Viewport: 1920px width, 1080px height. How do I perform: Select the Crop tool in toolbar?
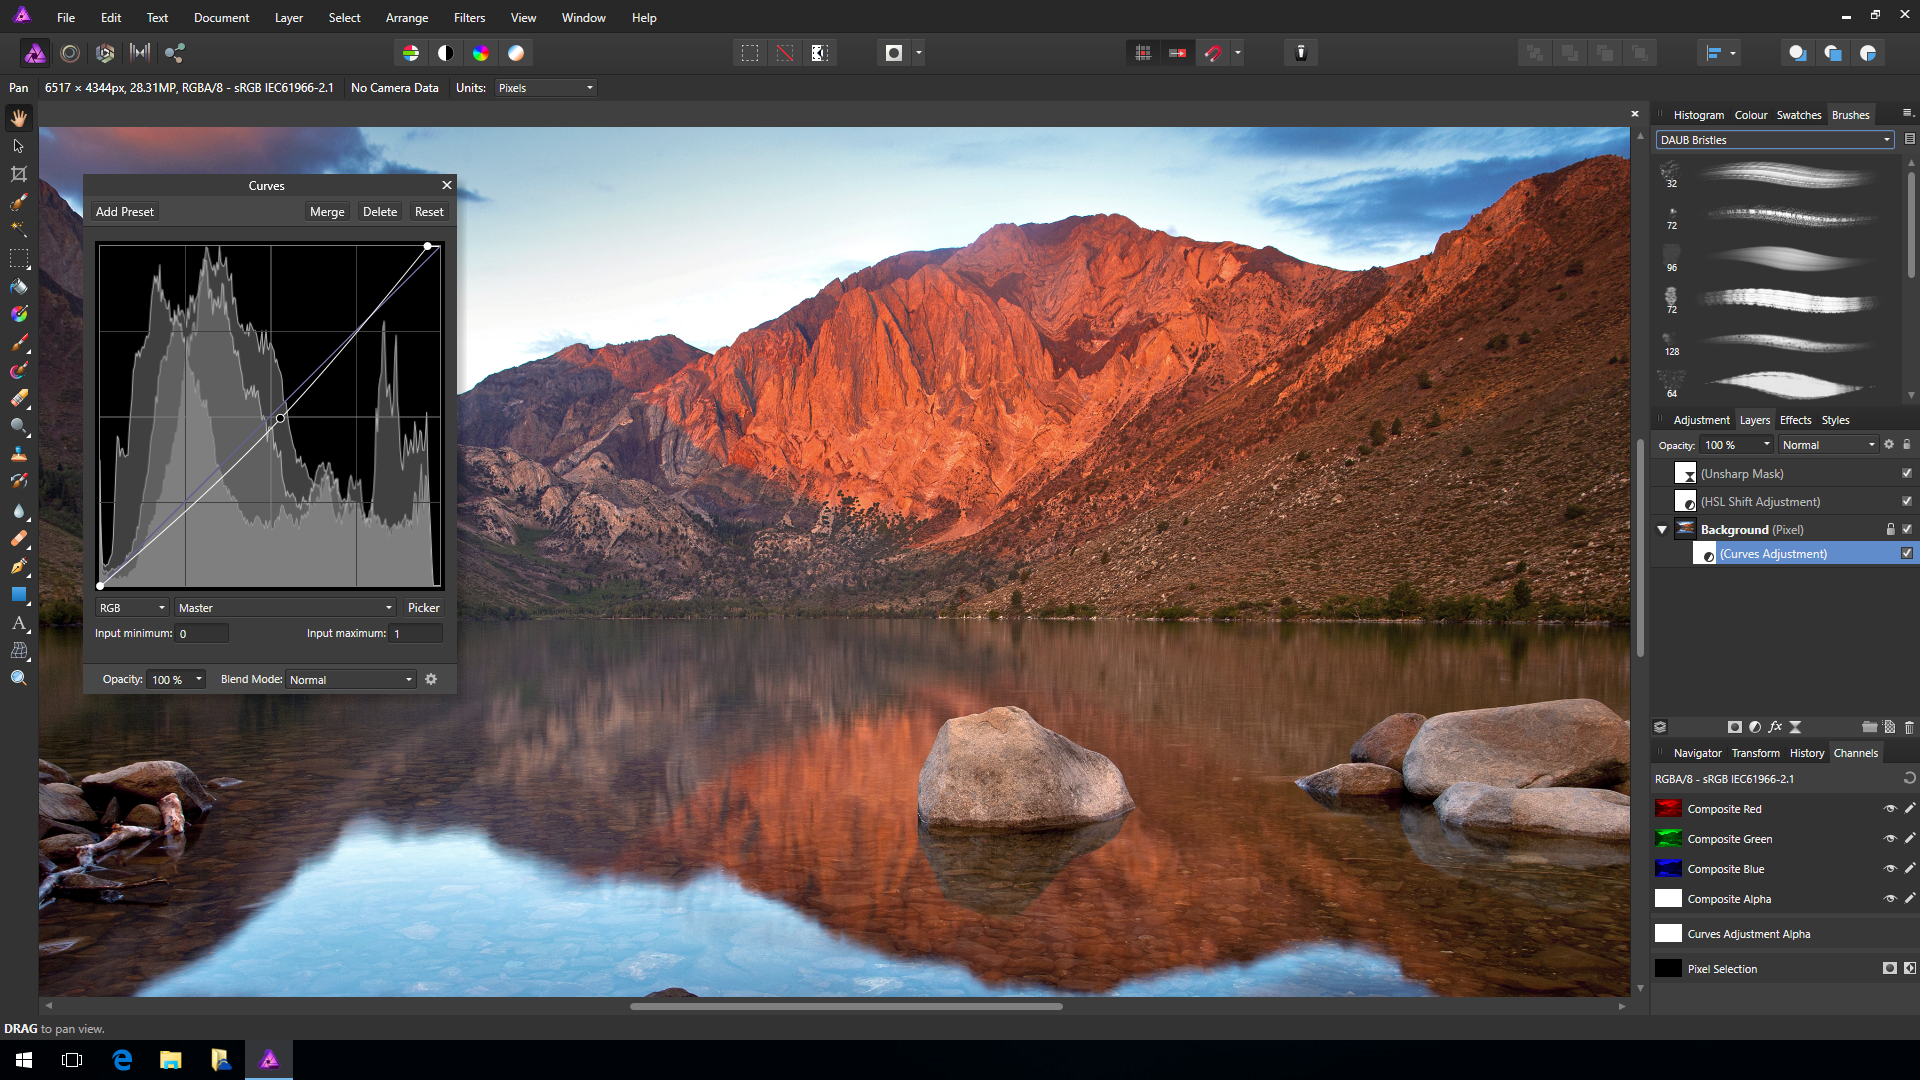(x=18, y=173)
